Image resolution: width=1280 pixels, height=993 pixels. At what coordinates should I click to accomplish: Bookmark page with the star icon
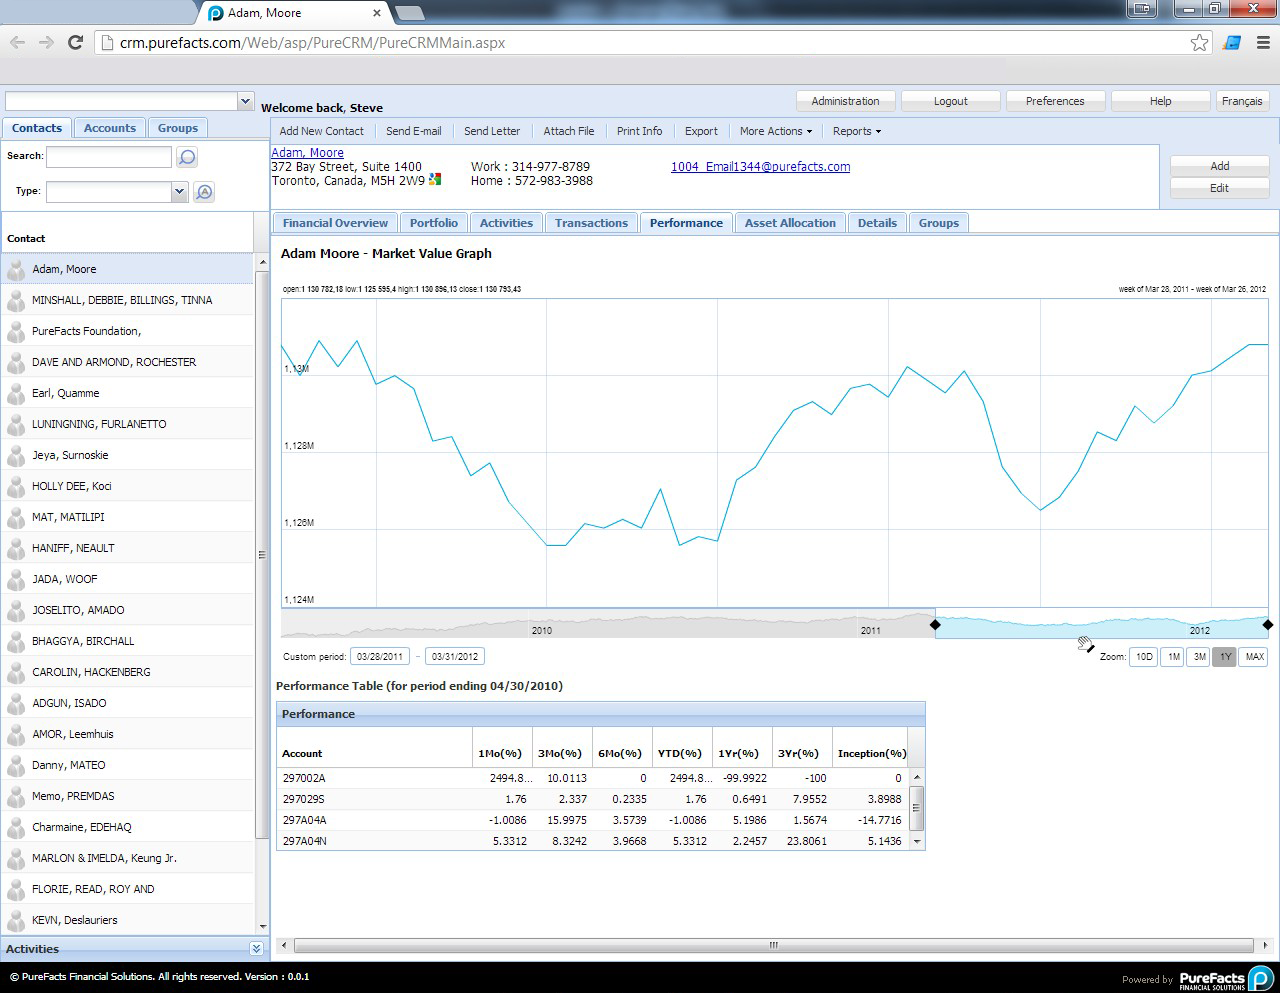tap(1199, 43)
